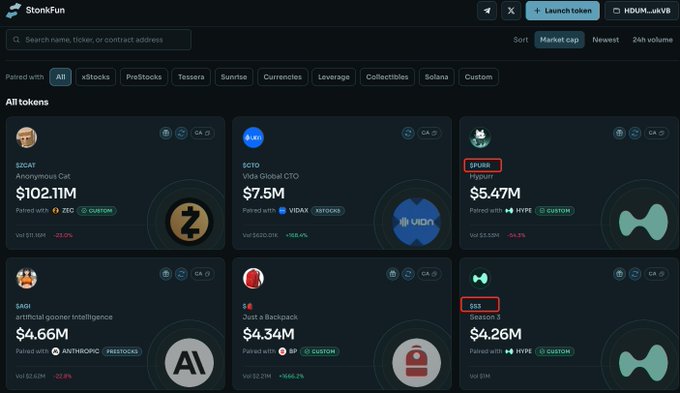Copy contract address on $ZCAT card
Screen dimensions: 680x393
203,133
